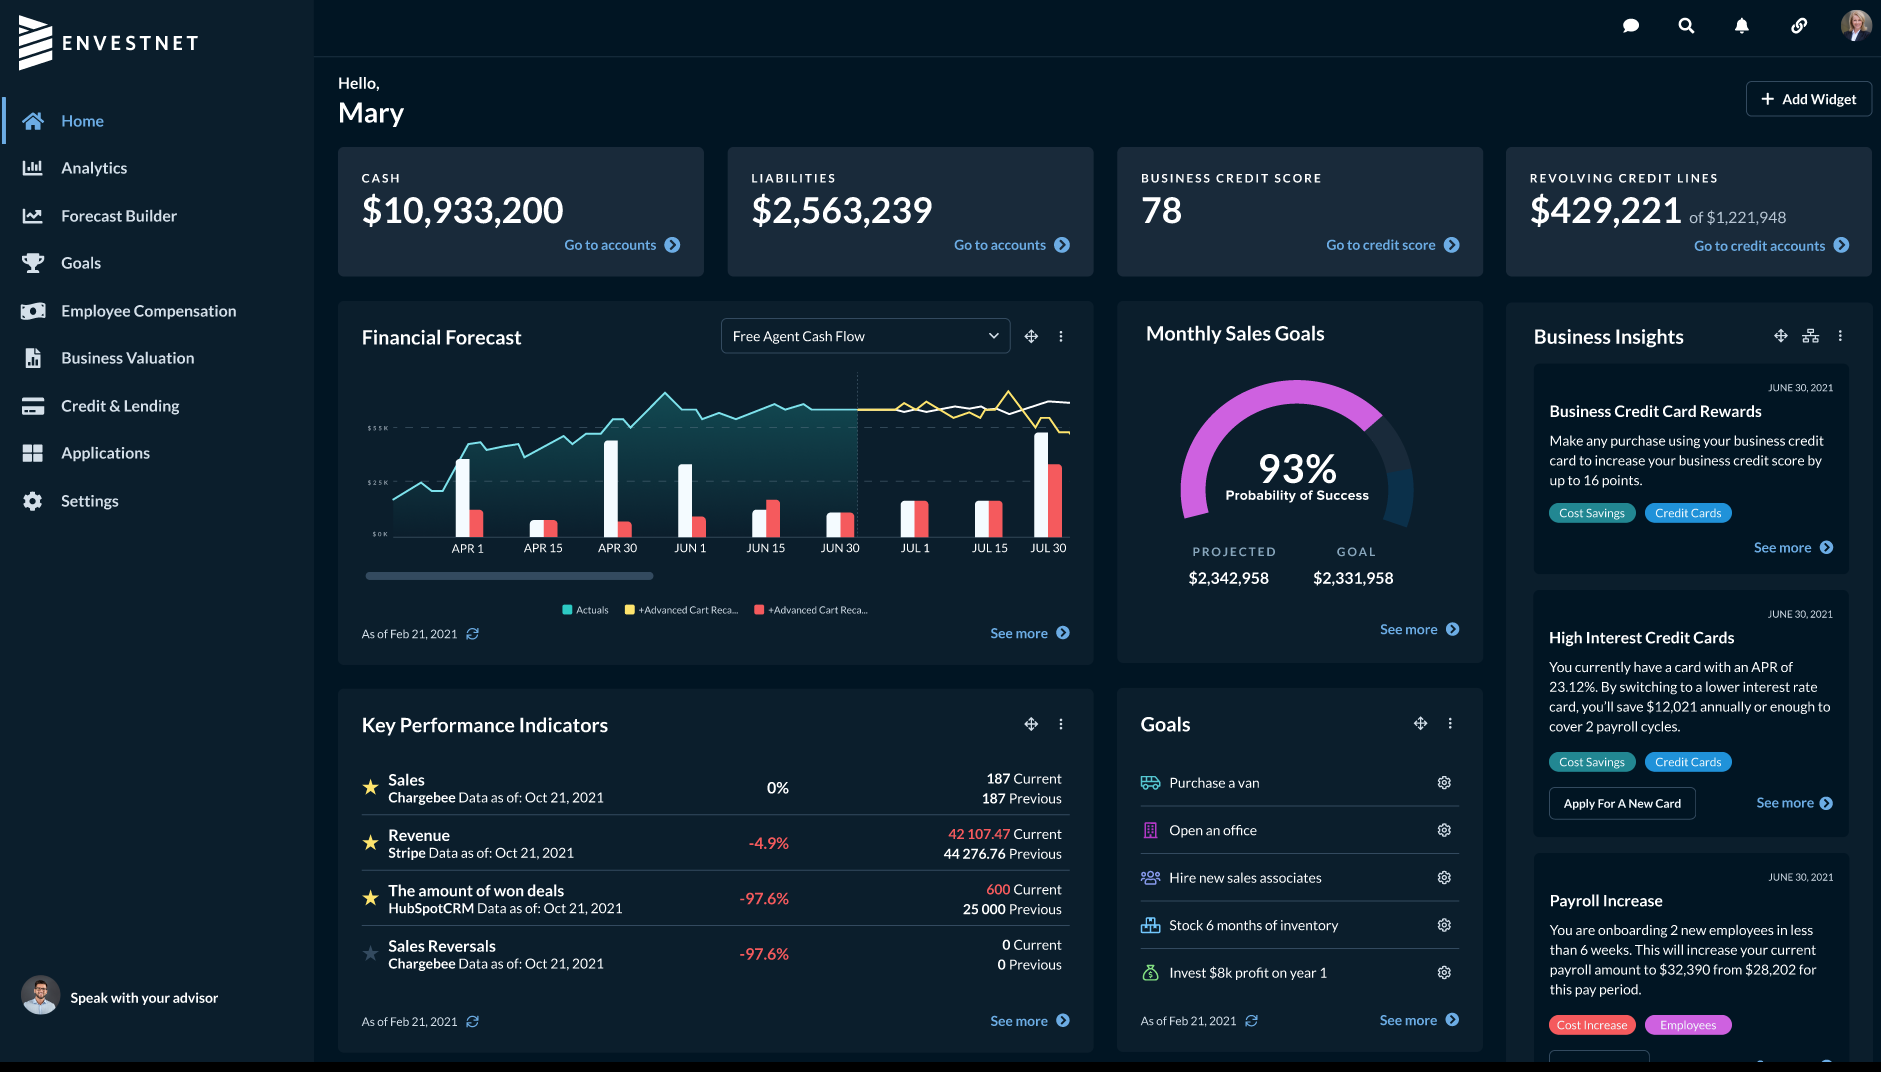
Task: Open Mary's profile avatar
Action: pyautogui.click(x=1856, y=26)
